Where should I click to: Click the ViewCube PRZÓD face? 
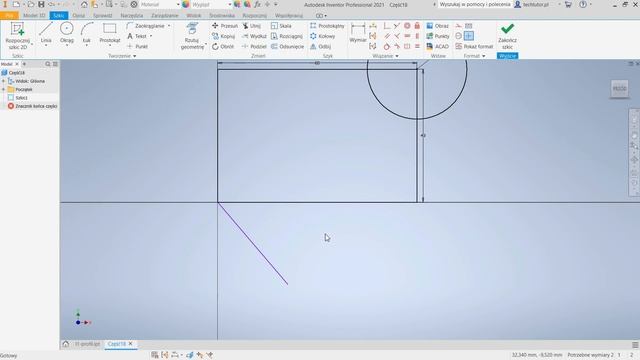pyautogui.click(x=619, y=89)
